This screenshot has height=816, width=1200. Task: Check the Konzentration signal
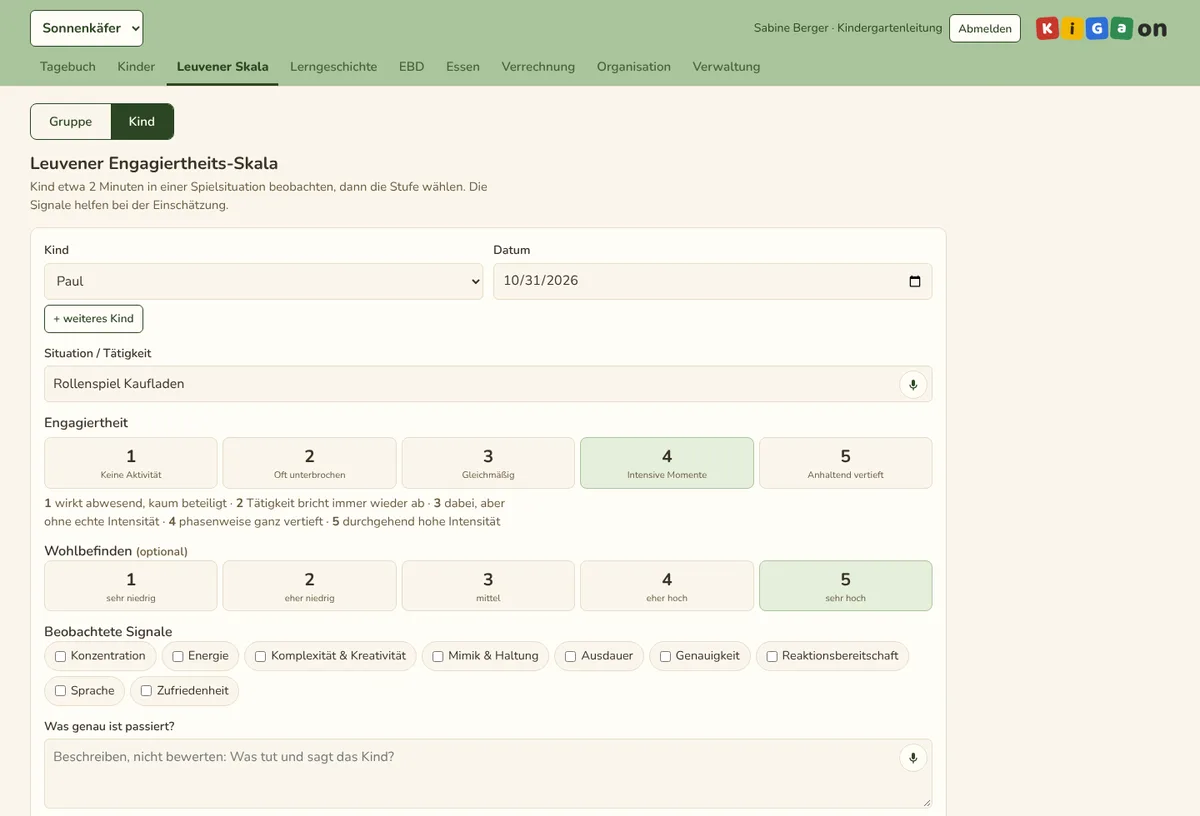61,656
